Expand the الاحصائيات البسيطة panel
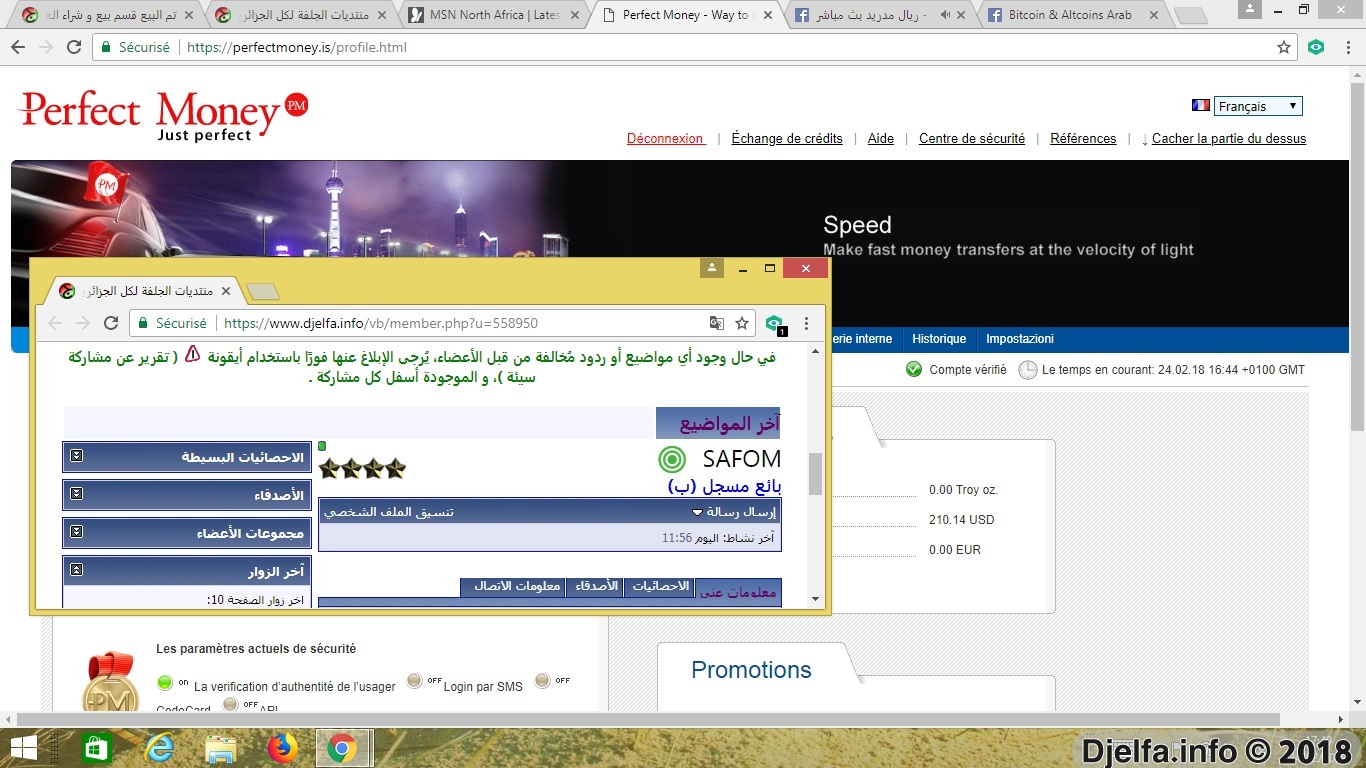Screen dimensions: 1366x768 tap(76, 456)
